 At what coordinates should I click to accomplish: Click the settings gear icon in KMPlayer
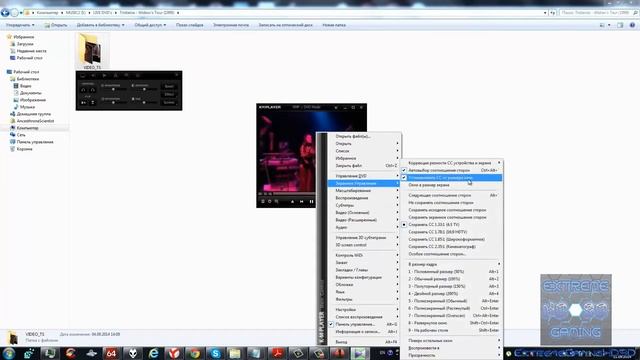pos(269,201)
